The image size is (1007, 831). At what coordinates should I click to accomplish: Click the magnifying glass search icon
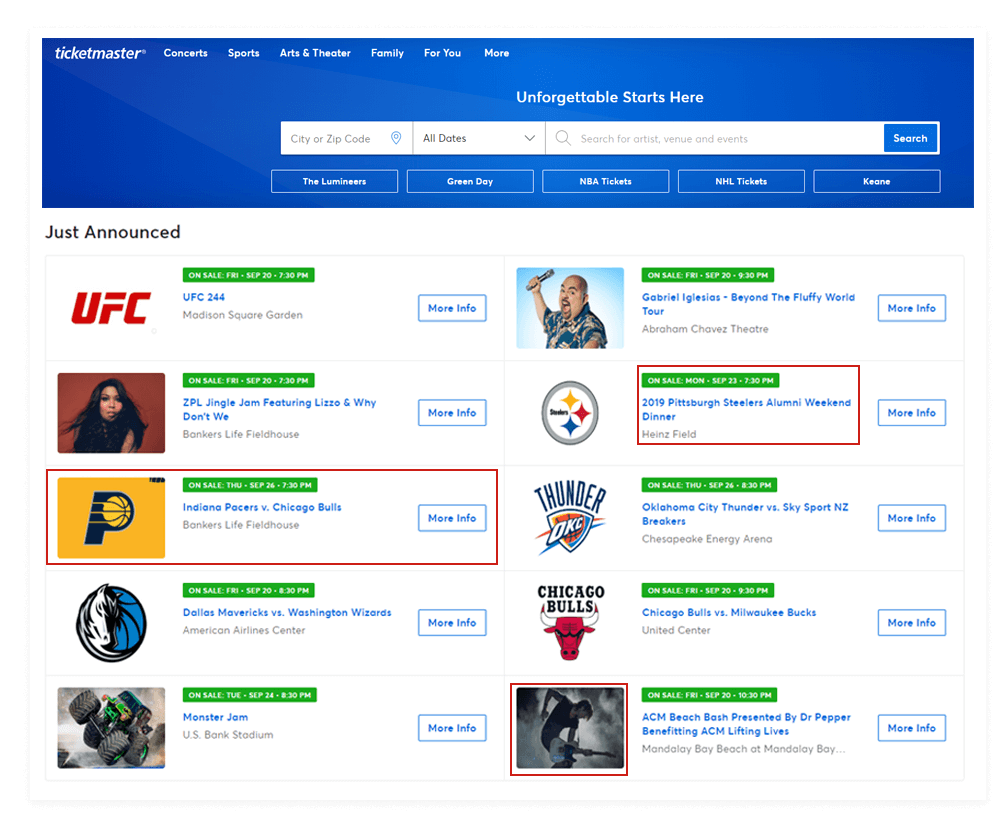tap(563, 138)
